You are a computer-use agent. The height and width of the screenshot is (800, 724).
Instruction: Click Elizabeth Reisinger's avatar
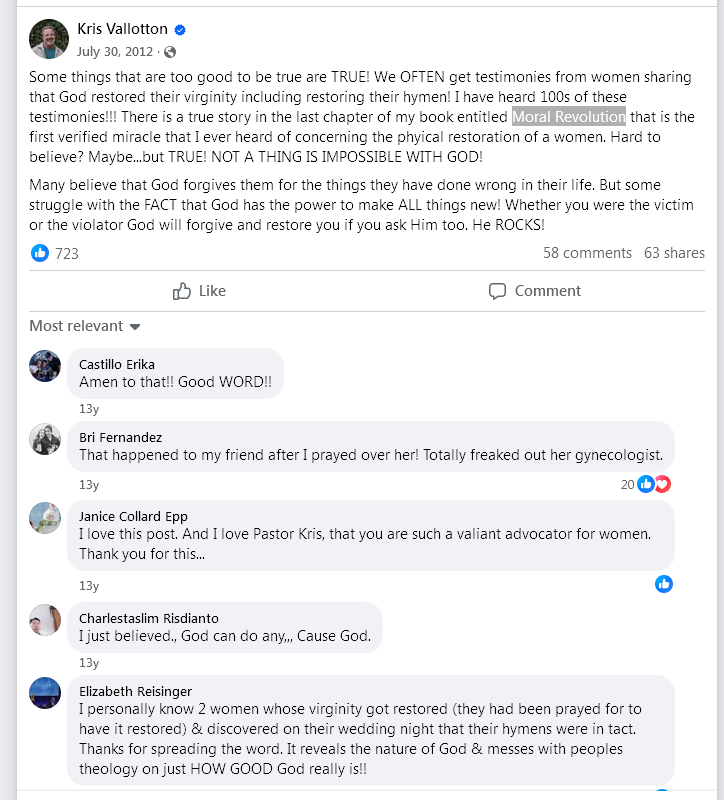point(45,693)
